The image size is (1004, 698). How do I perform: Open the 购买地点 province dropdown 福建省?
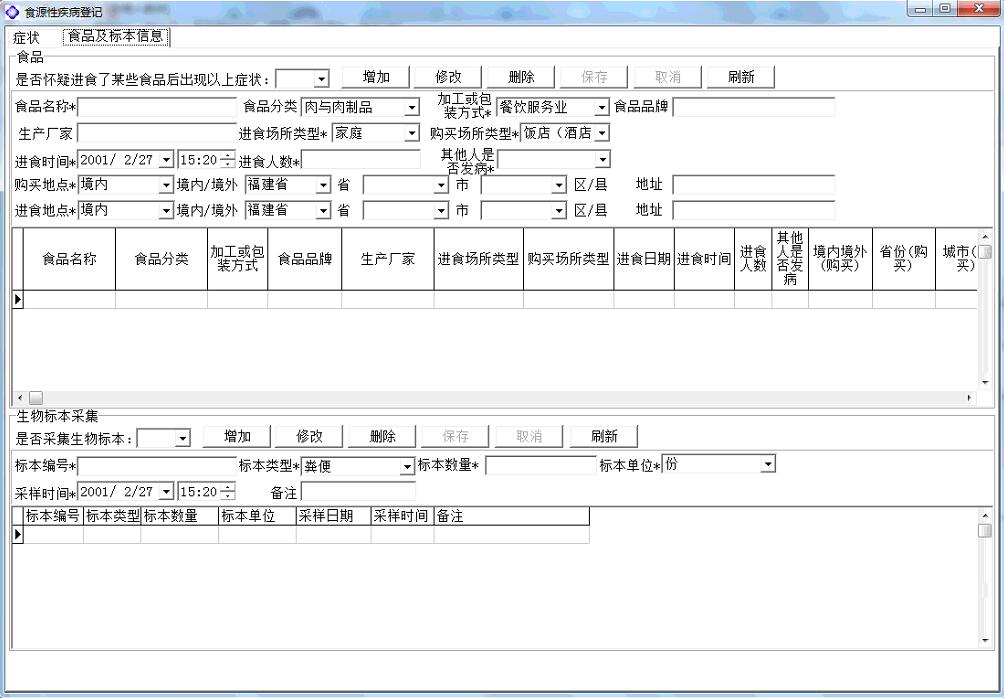coord(323,185)
